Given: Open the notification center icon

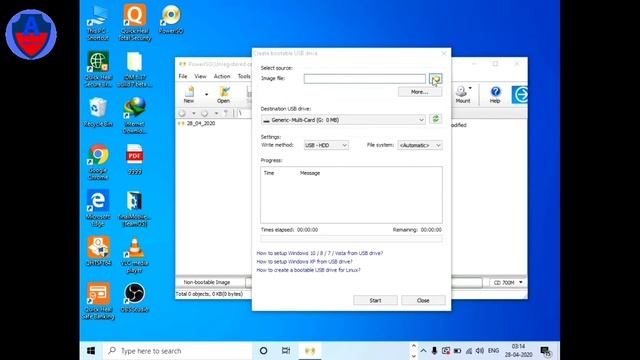Looking at the screenshot, I should tap(546, 351).
